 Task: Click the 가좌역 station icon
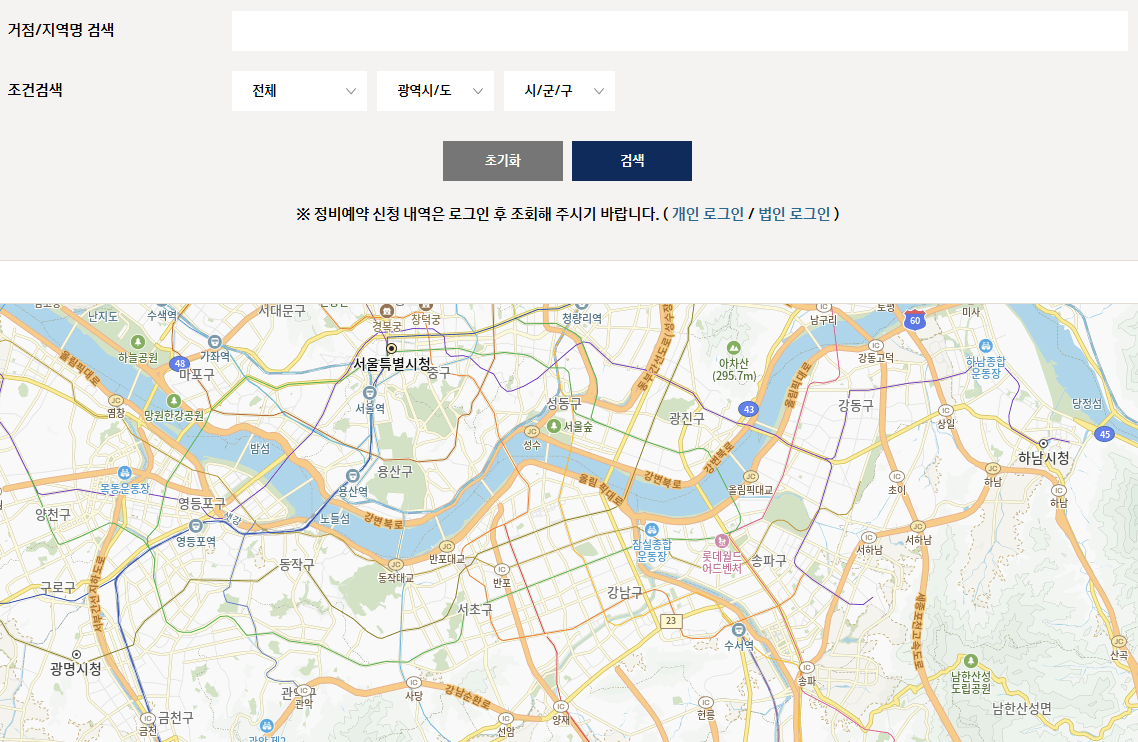(215, 341)
